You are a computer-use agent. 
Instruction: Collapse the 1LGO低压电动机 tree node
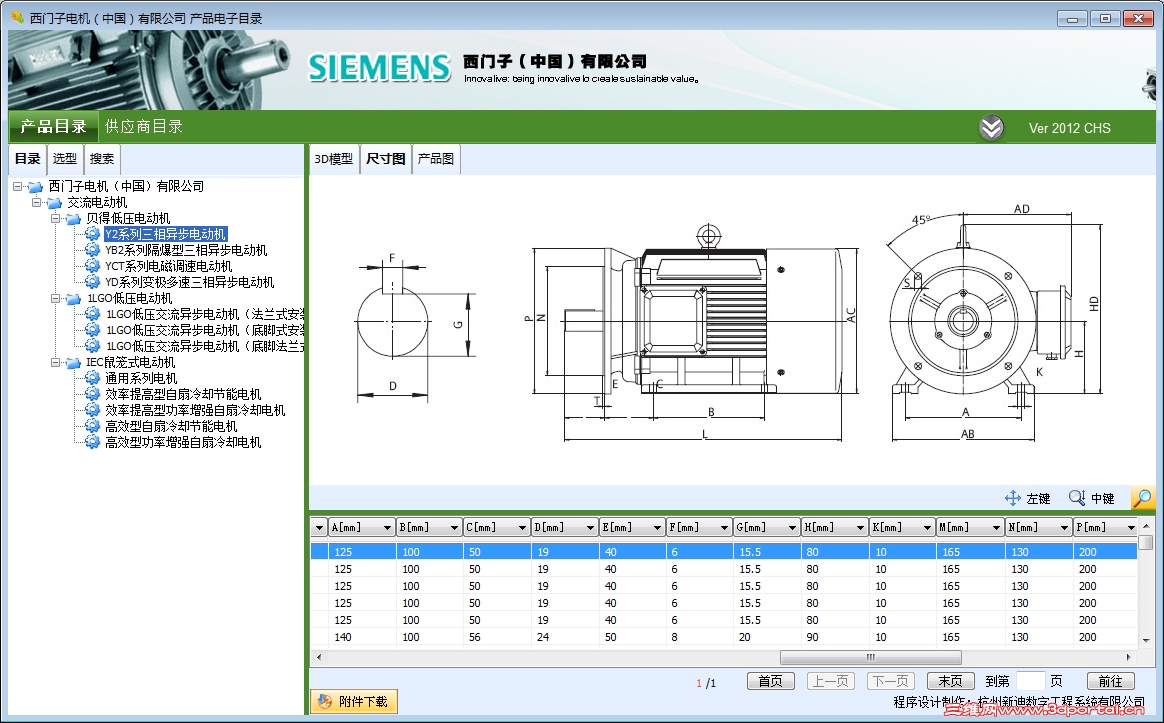point(55,298)
